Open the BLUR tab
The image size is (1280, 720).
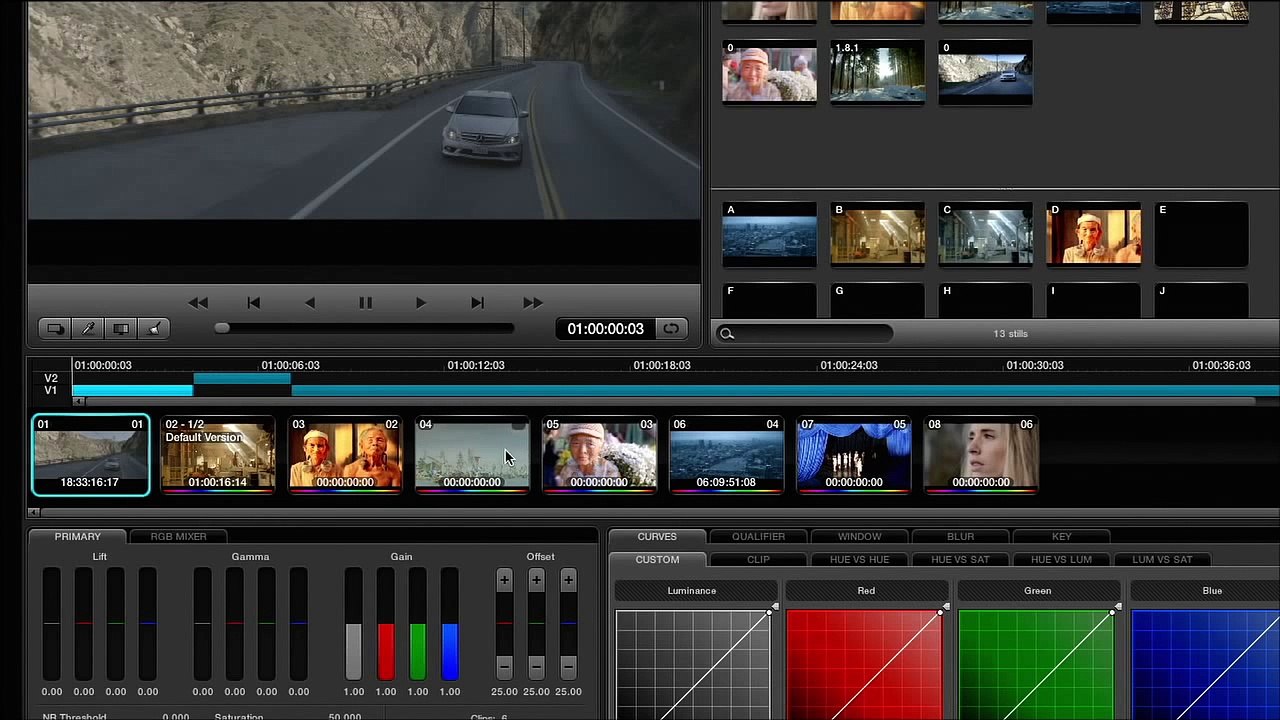click(961, 537)
